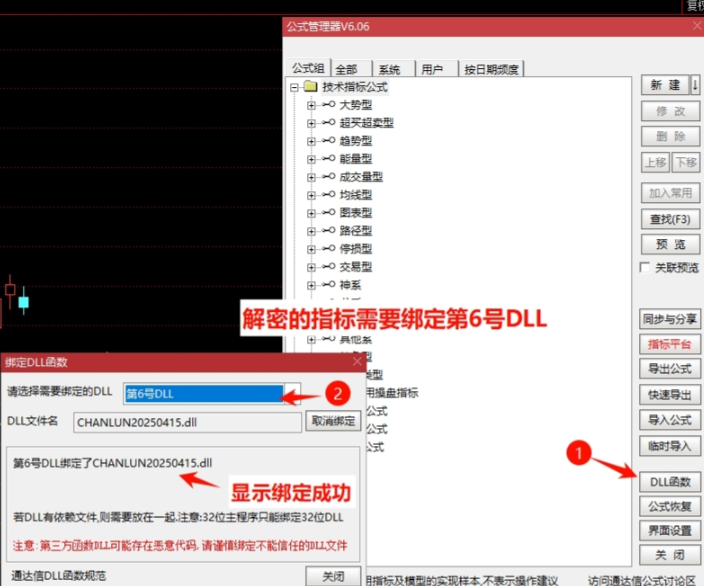Click the indicator icon beside 均线型
704x586 pixels.
click(329, 194)
